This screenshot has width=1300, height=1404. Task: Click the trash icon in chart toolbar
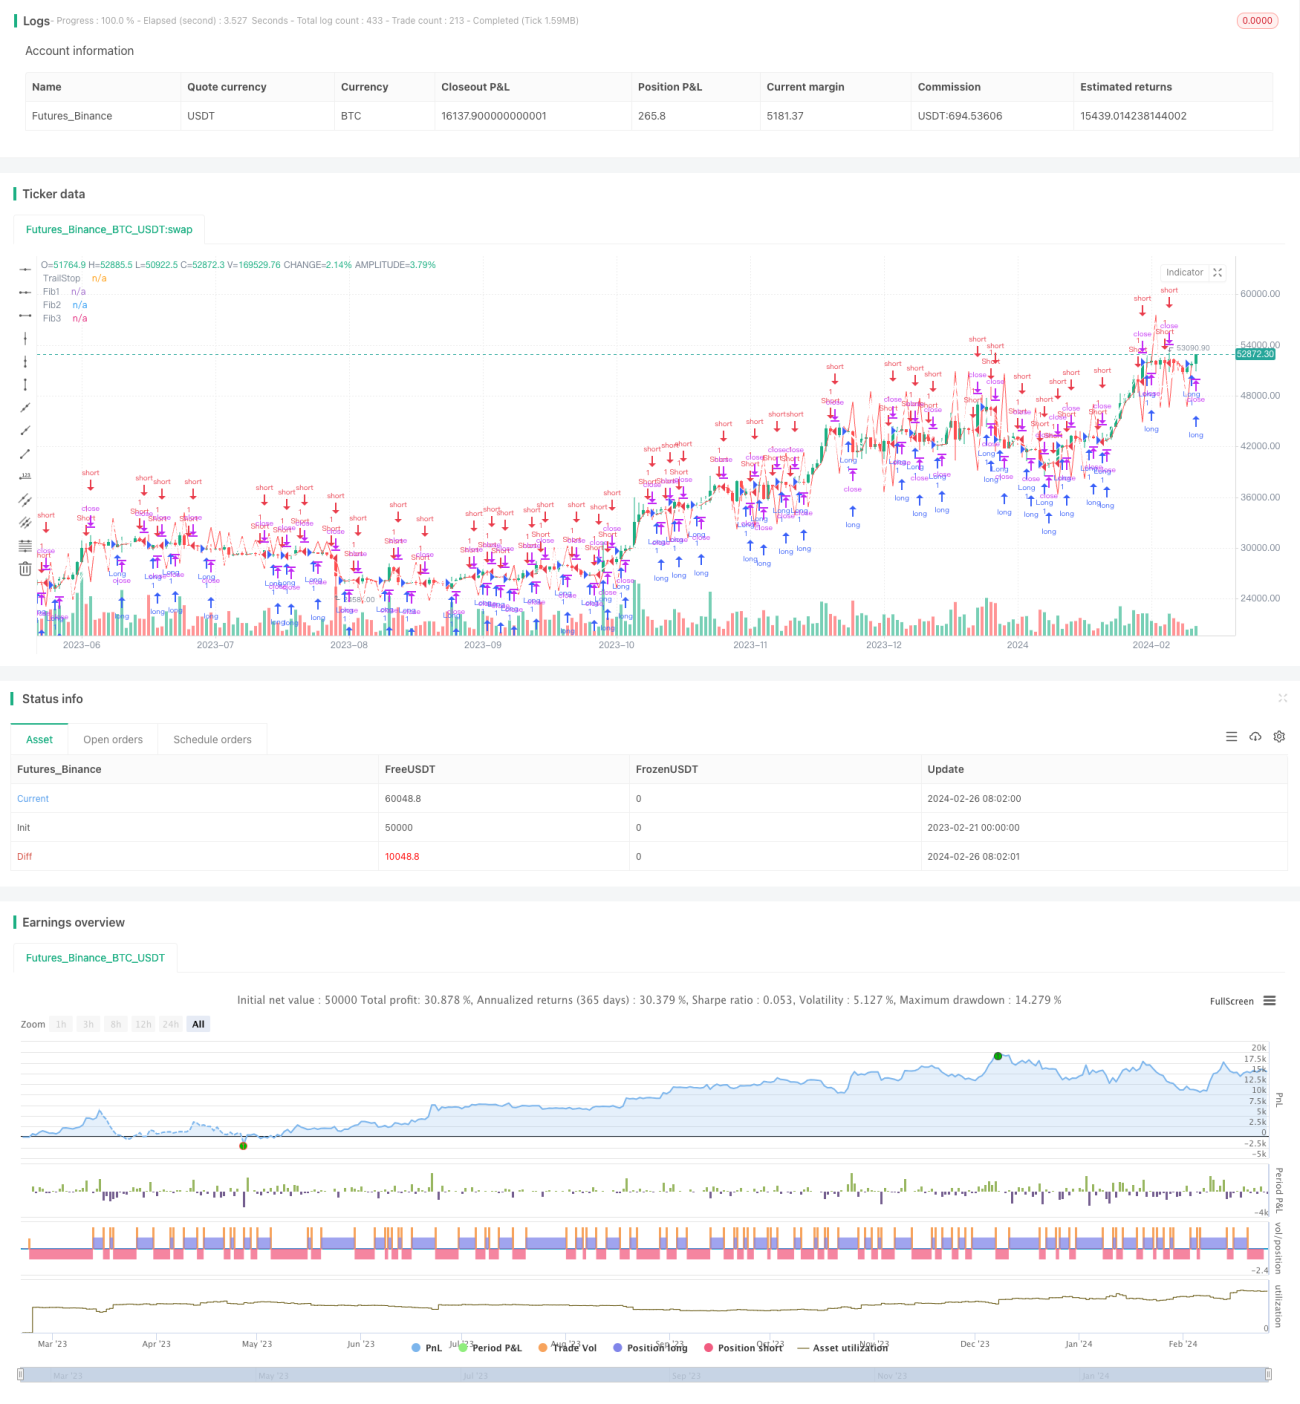coord(25,569)
